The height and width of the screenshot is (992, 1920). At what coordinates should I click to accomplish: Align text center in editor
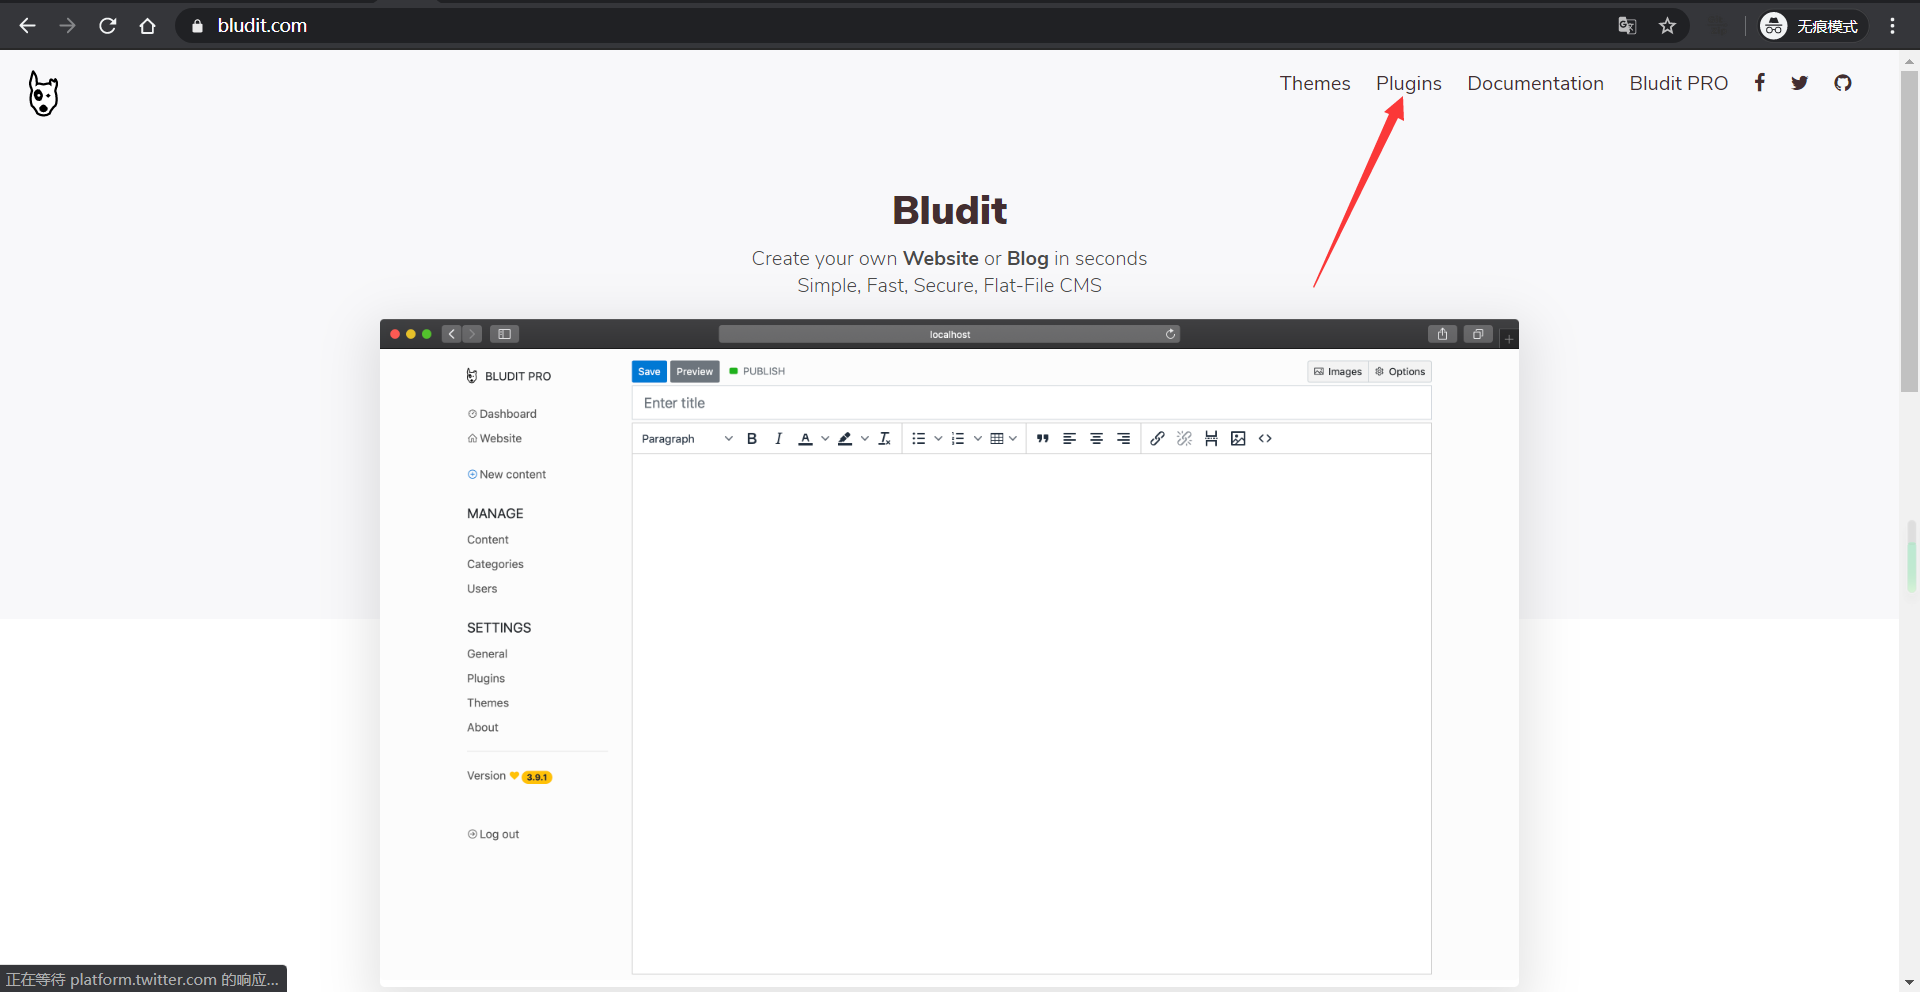[x=1096, y=439]
